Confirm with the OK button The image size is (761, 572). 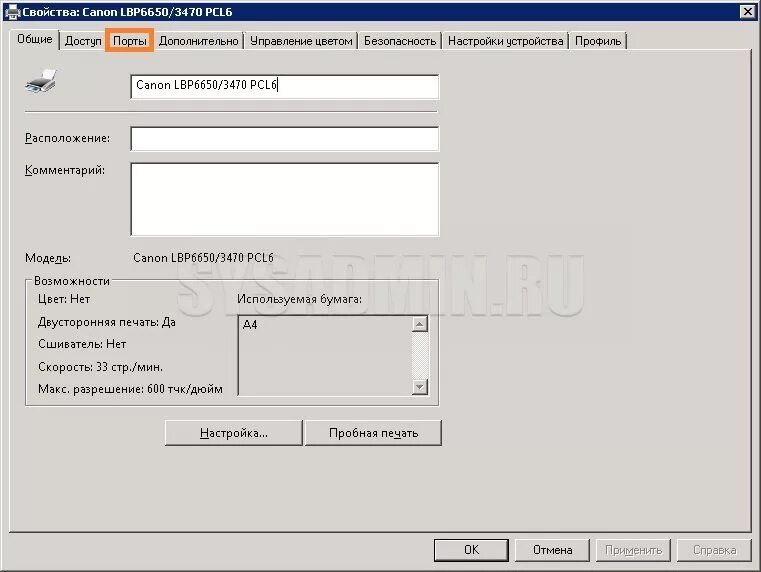[471, 550]
